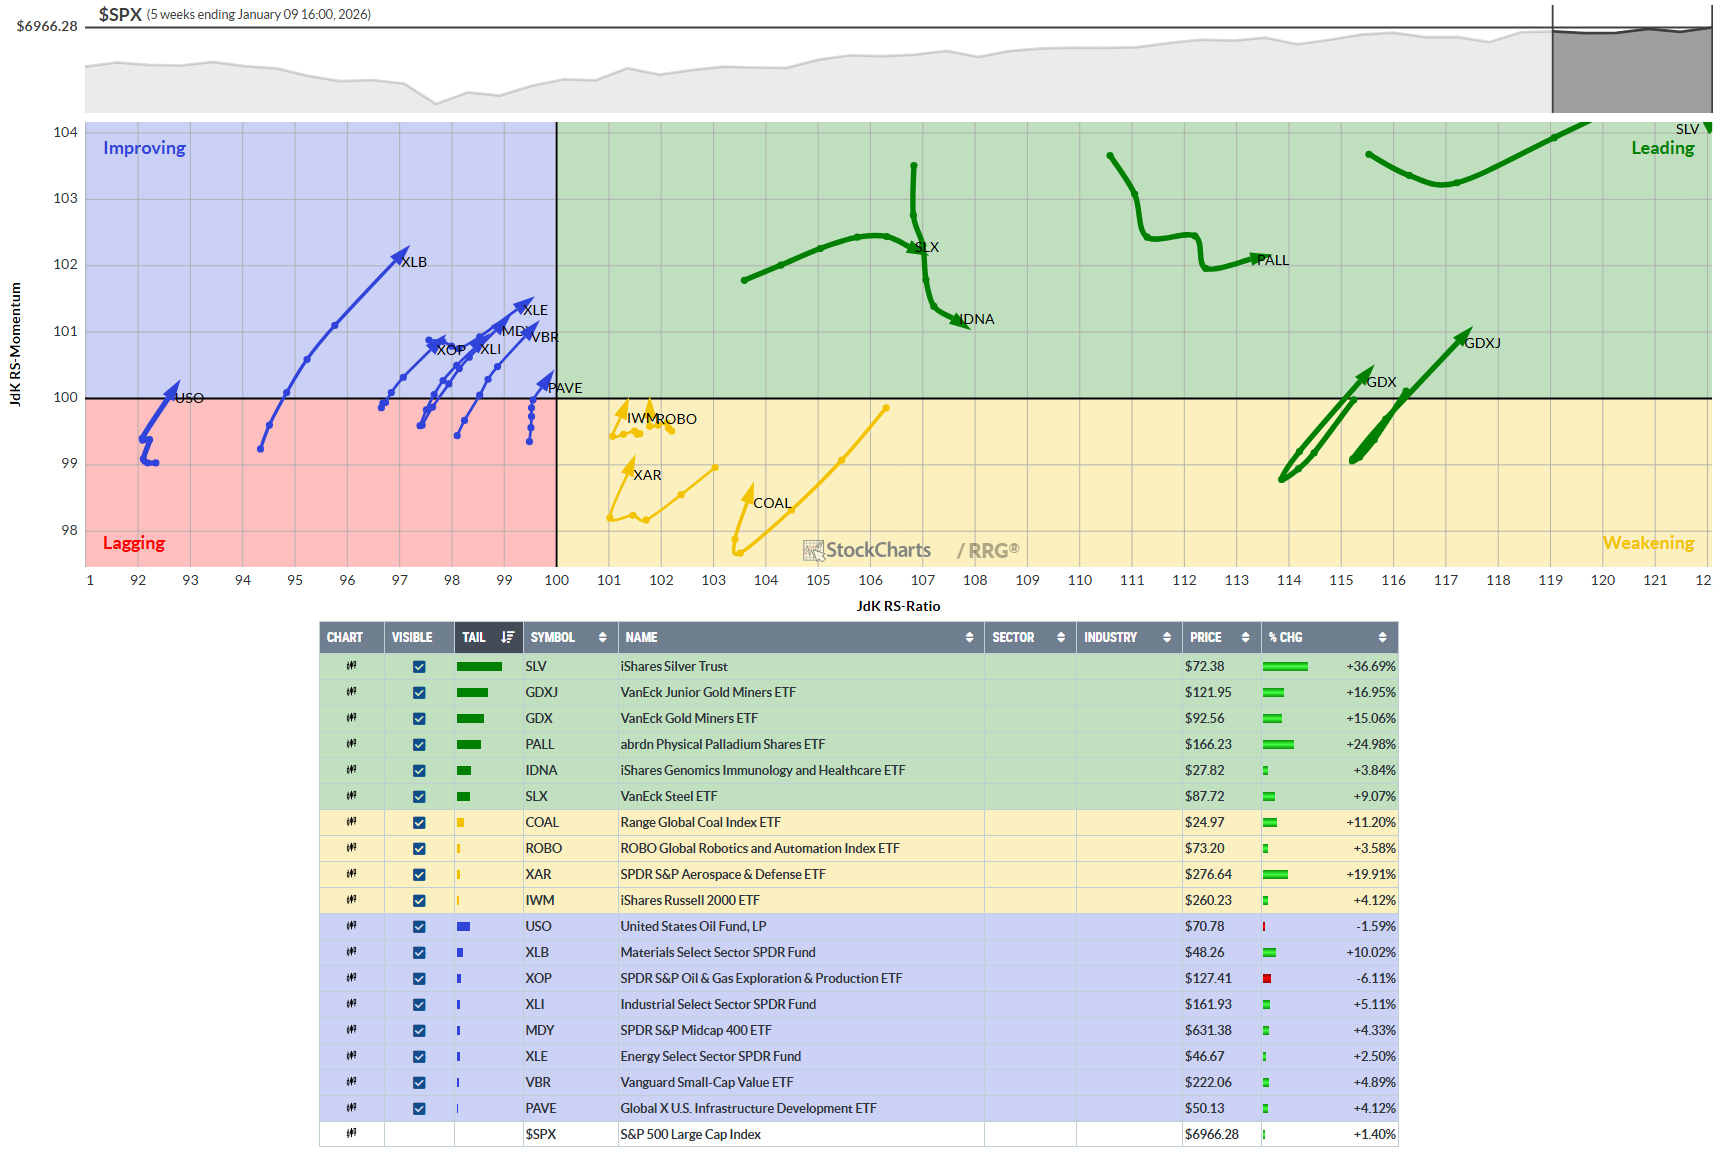The height and width of the screenshot is (1156, 1724).
Task: Open the XAR row chart icon
Action: [x=351, y=874]
